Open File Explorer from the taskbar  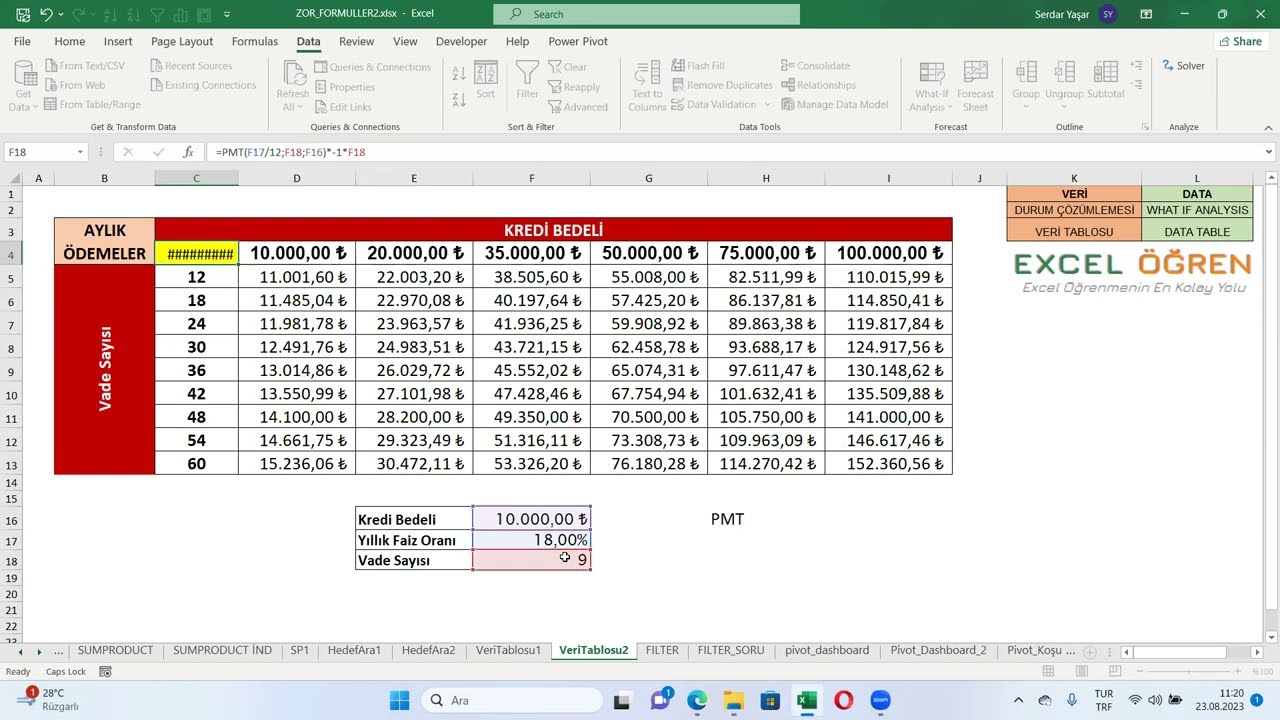point(733,700)
